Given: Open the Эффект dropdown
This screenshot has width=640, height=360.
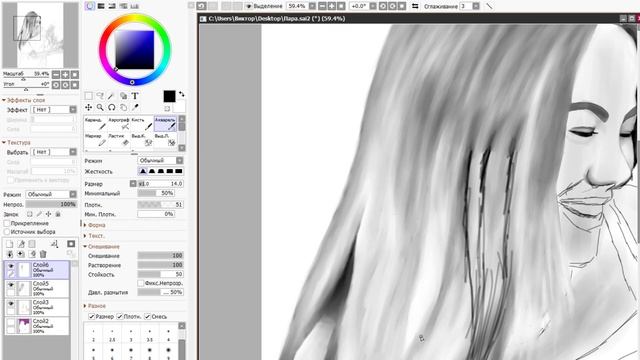Looking at the screenshot, I should [x=54, y=109].
